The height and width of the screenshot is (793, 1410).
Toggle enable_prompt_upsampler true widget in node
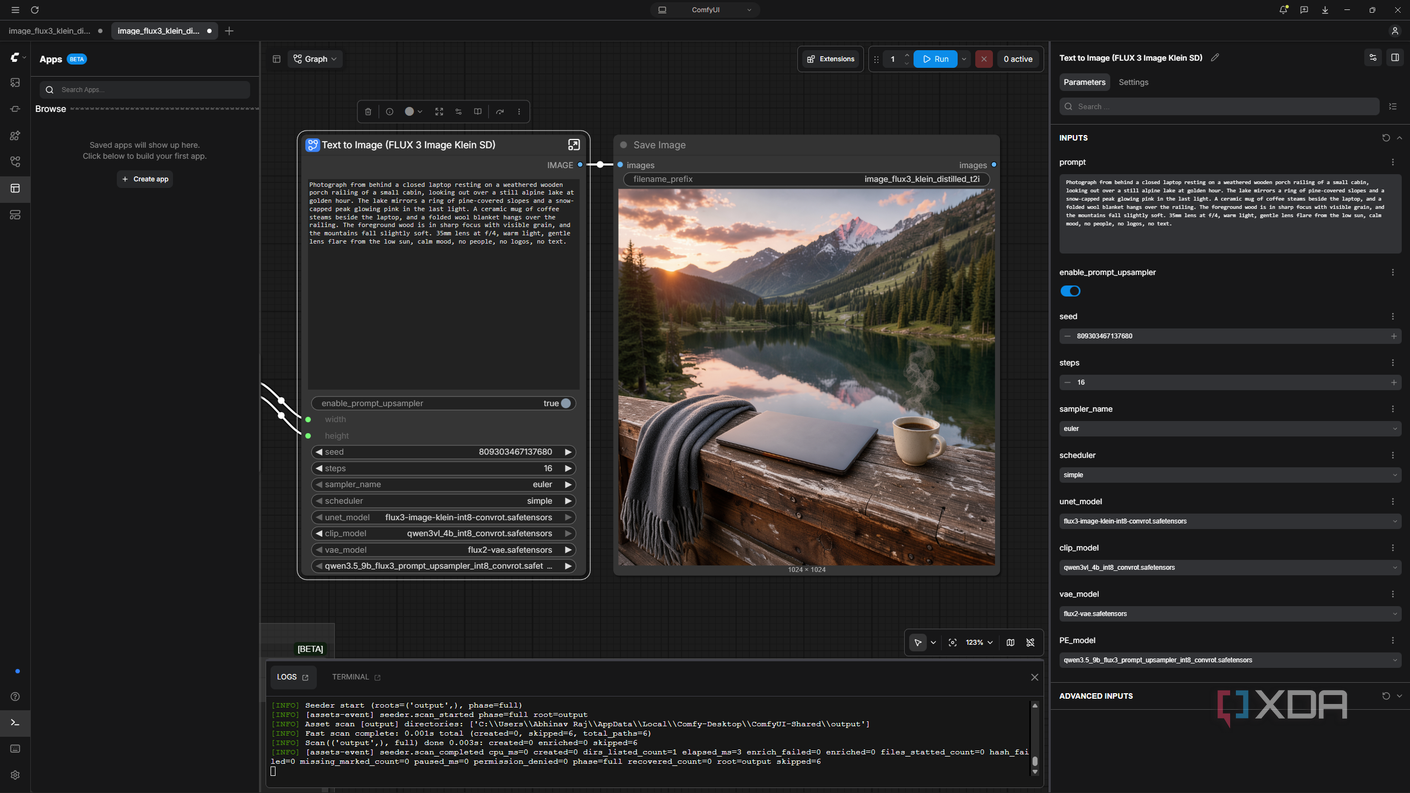coord(443,403)
